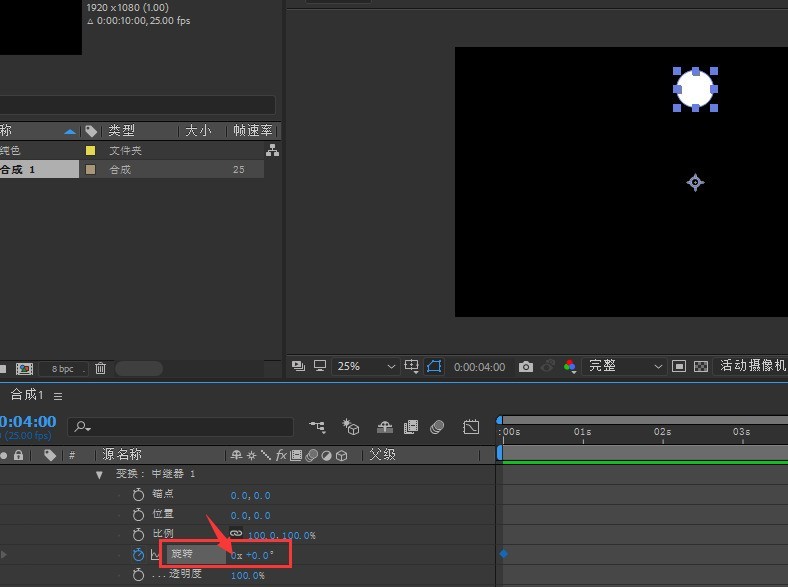Viewport: 788px width, 587px height.
Task: Toggle the motion blur enable icon
Action: (x=437, y=427)
